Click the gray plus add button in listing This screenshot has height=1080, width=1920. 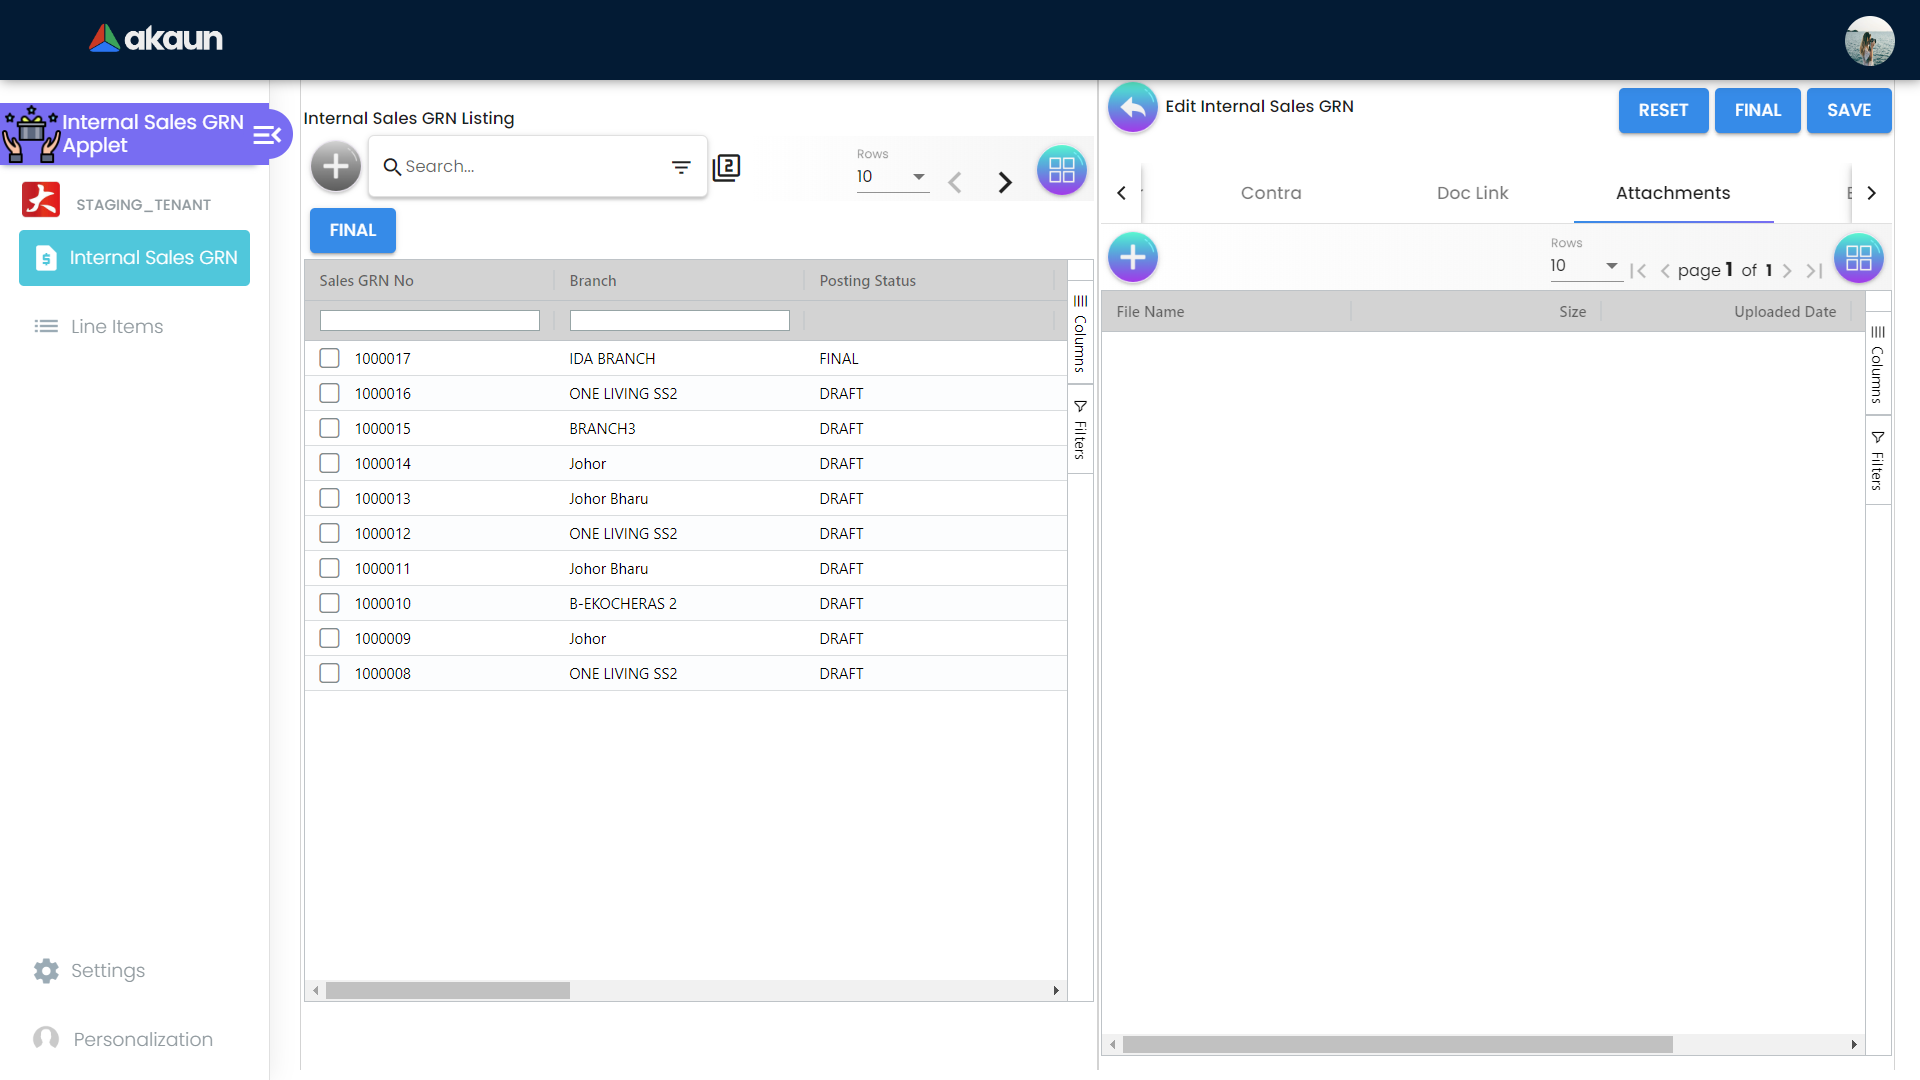(x=336, y=167)
